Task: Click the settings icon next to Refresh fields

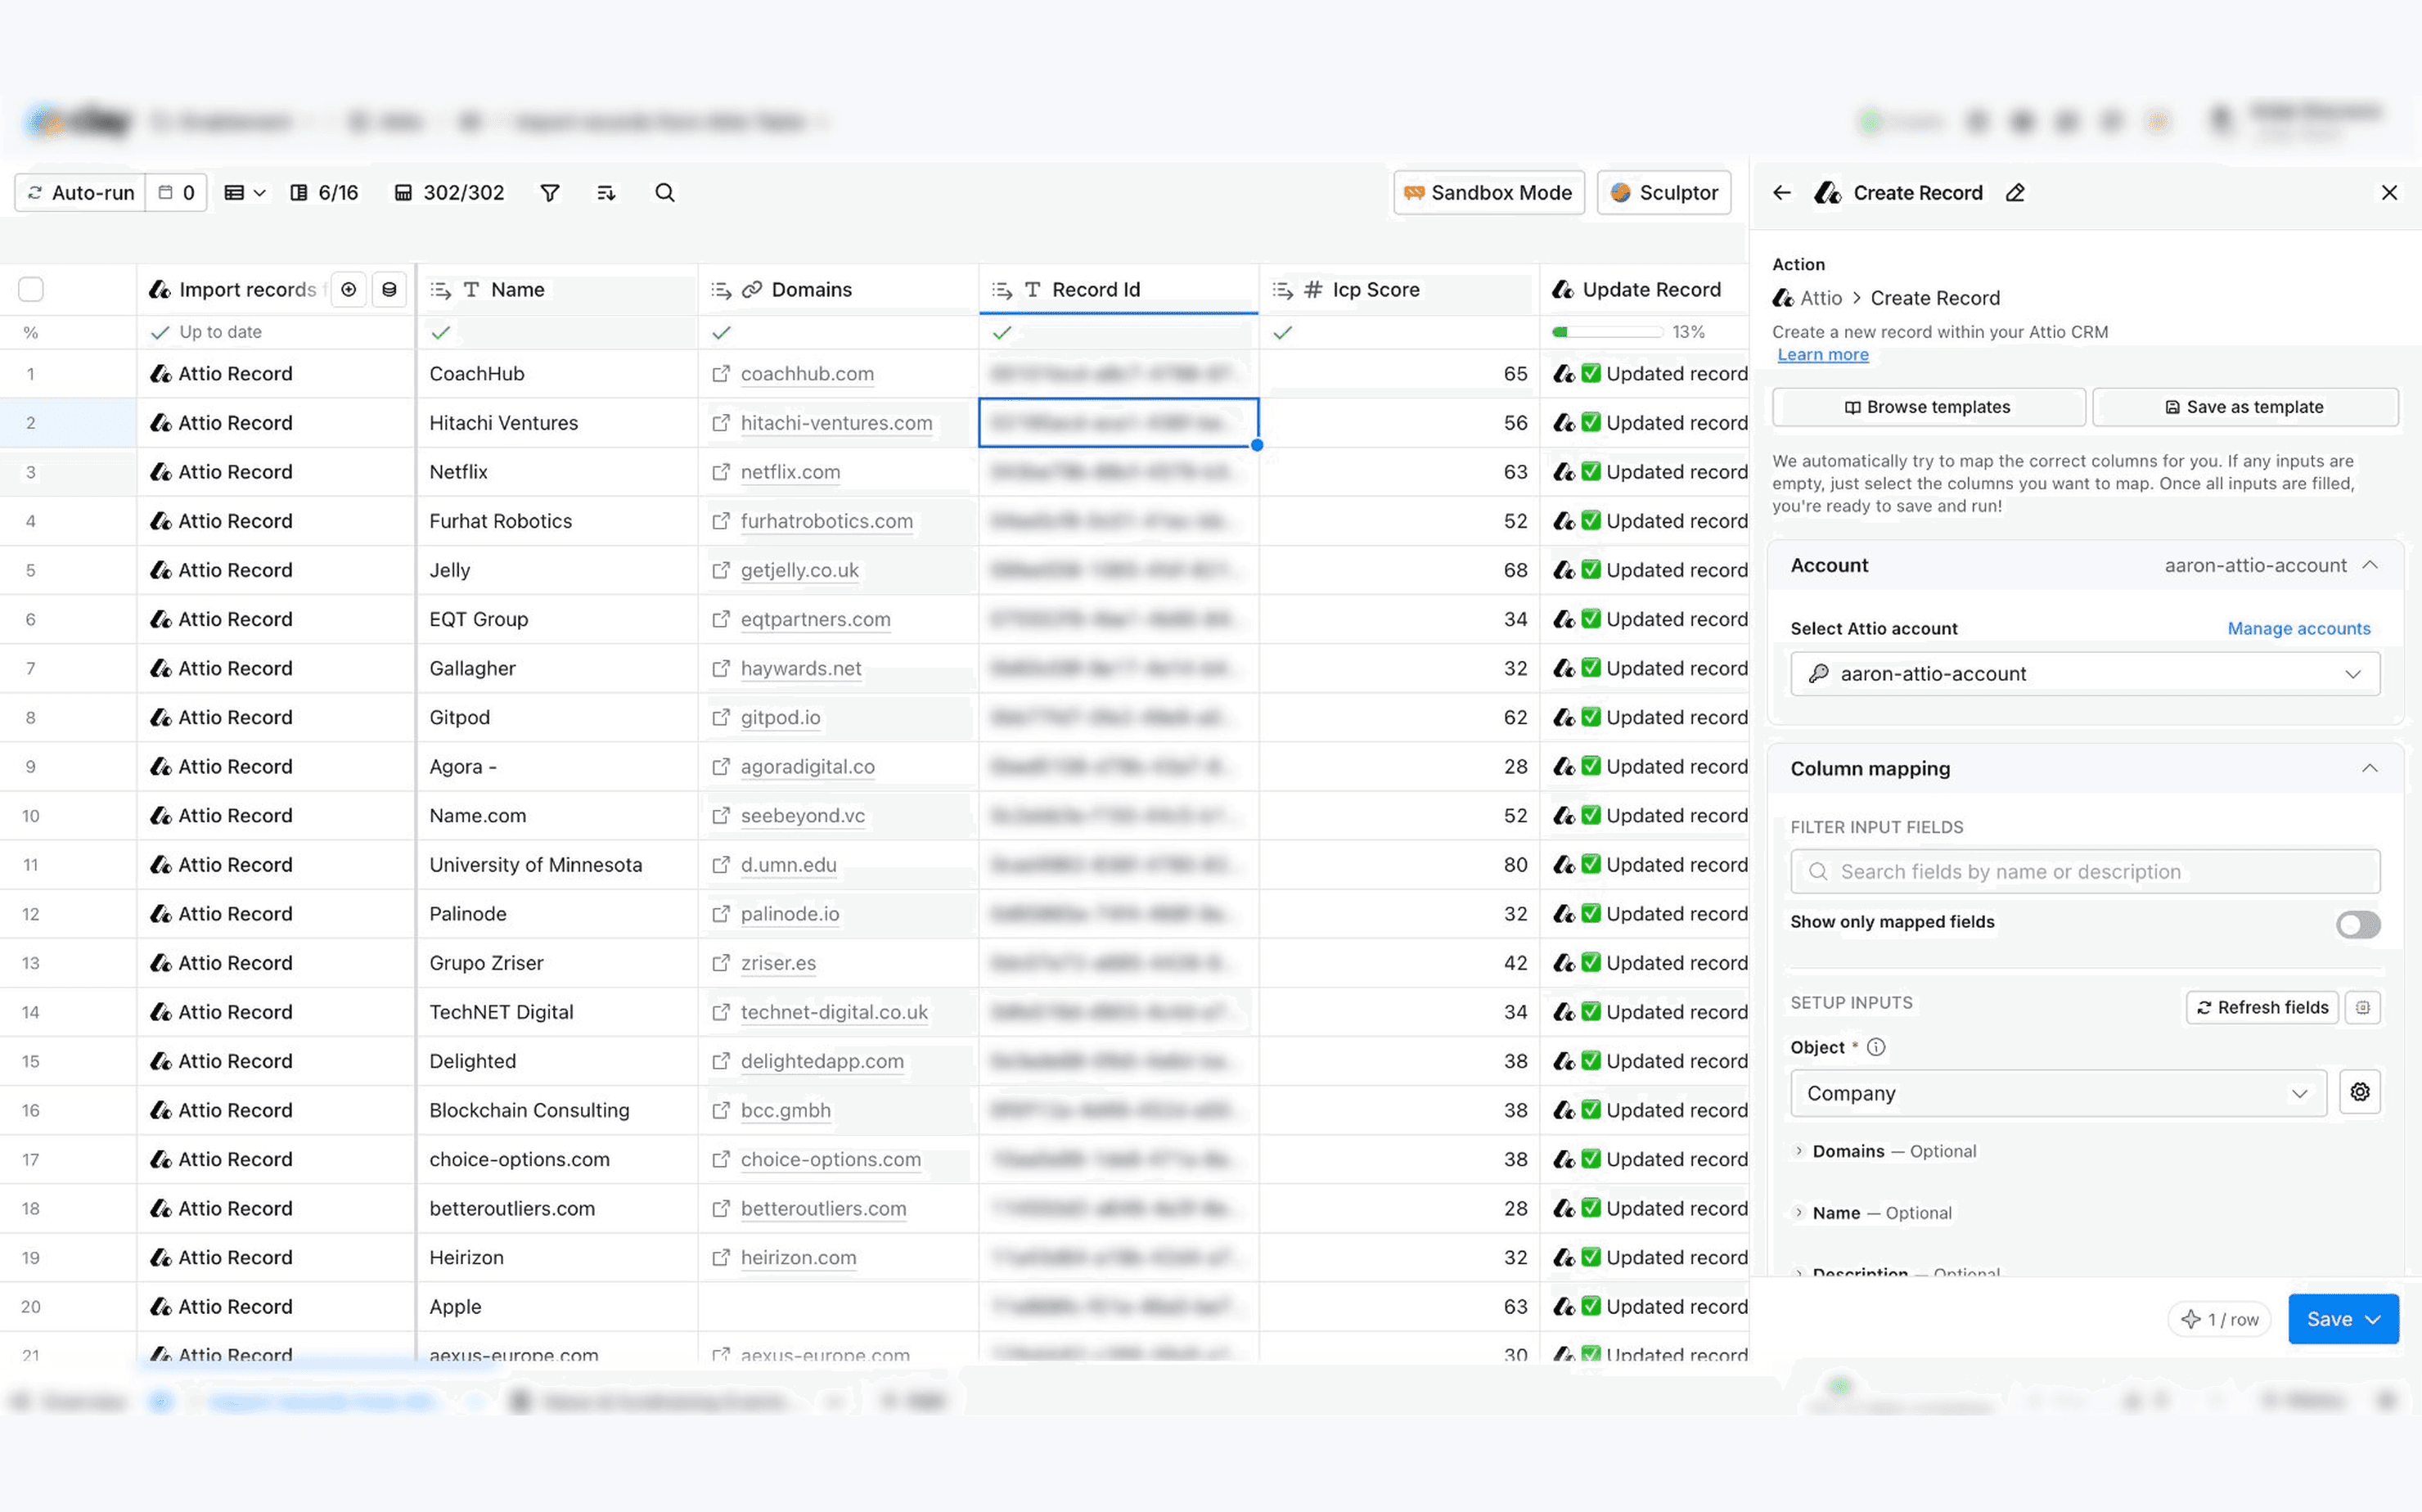Action: [x=2362, y=1007]
